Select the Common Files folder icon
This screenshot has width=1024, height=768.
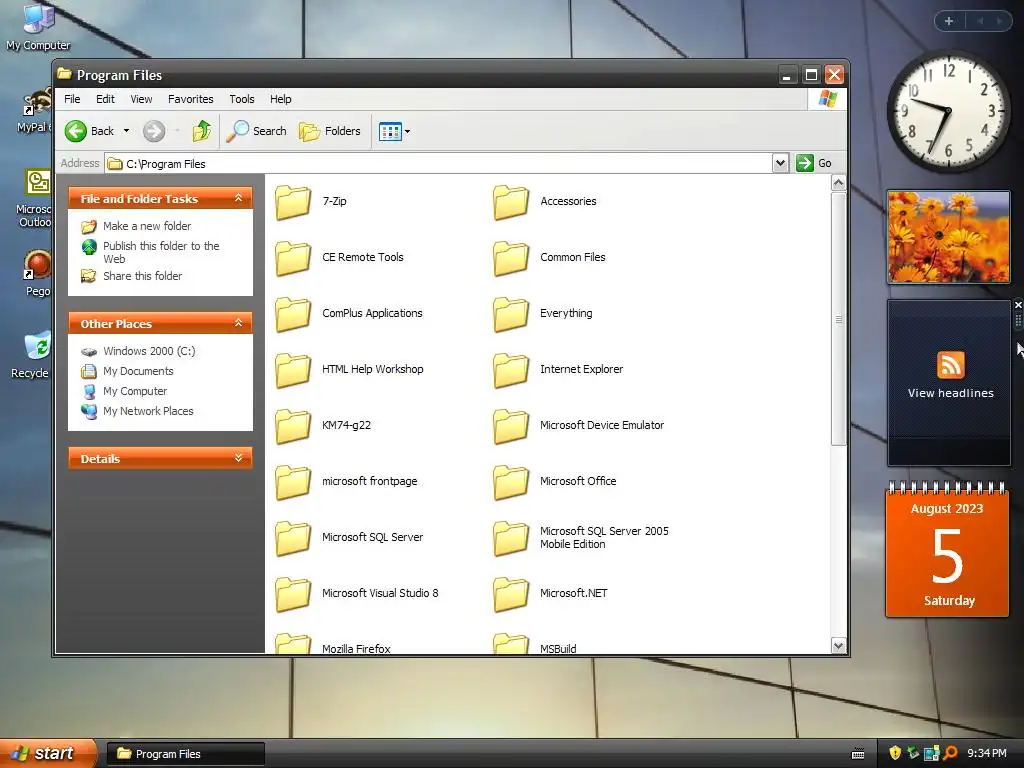coord(511,258)
